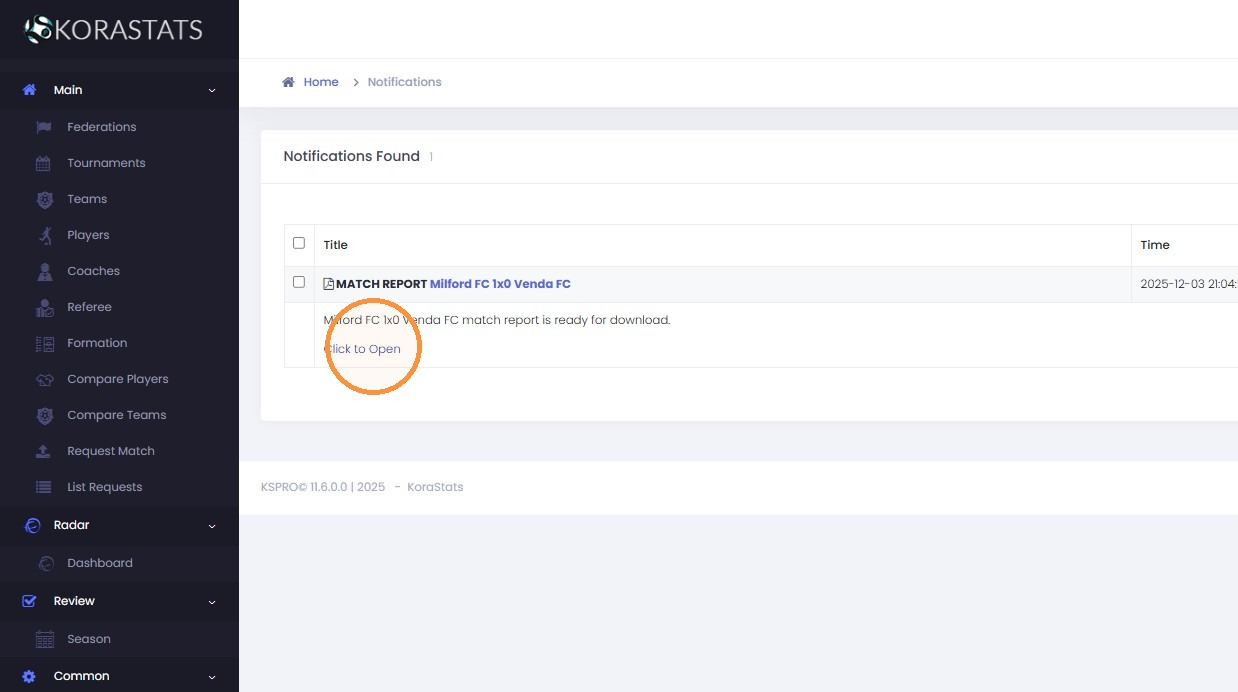Open the Compare Players menu item

pyautogui.click(x=118, y=379)
